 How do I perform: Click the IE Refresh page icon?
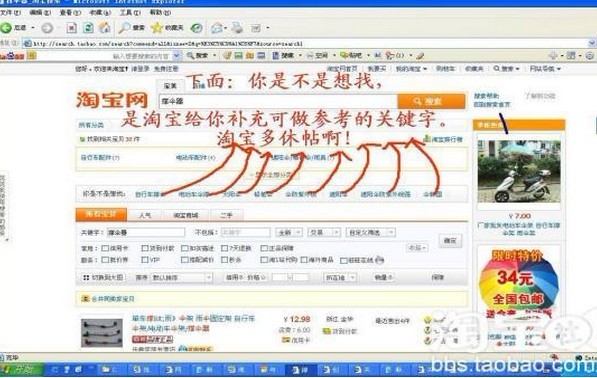click(88, 28)
